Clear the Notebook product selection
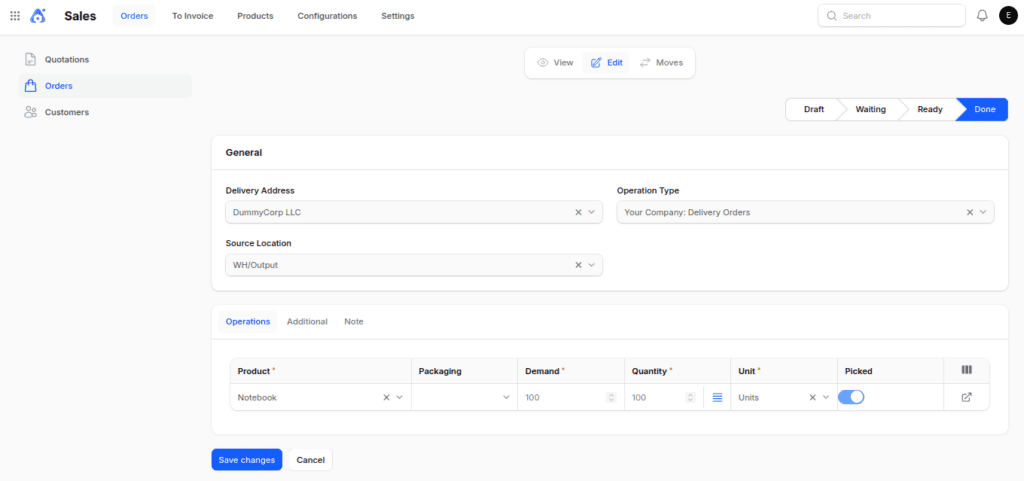The width and height of the screenshot is (1024, 481). (x=386, y=397)
